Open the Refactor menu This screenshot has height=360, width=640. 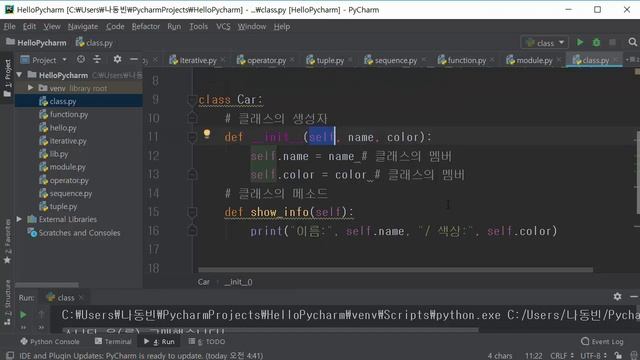coord(146,27)
